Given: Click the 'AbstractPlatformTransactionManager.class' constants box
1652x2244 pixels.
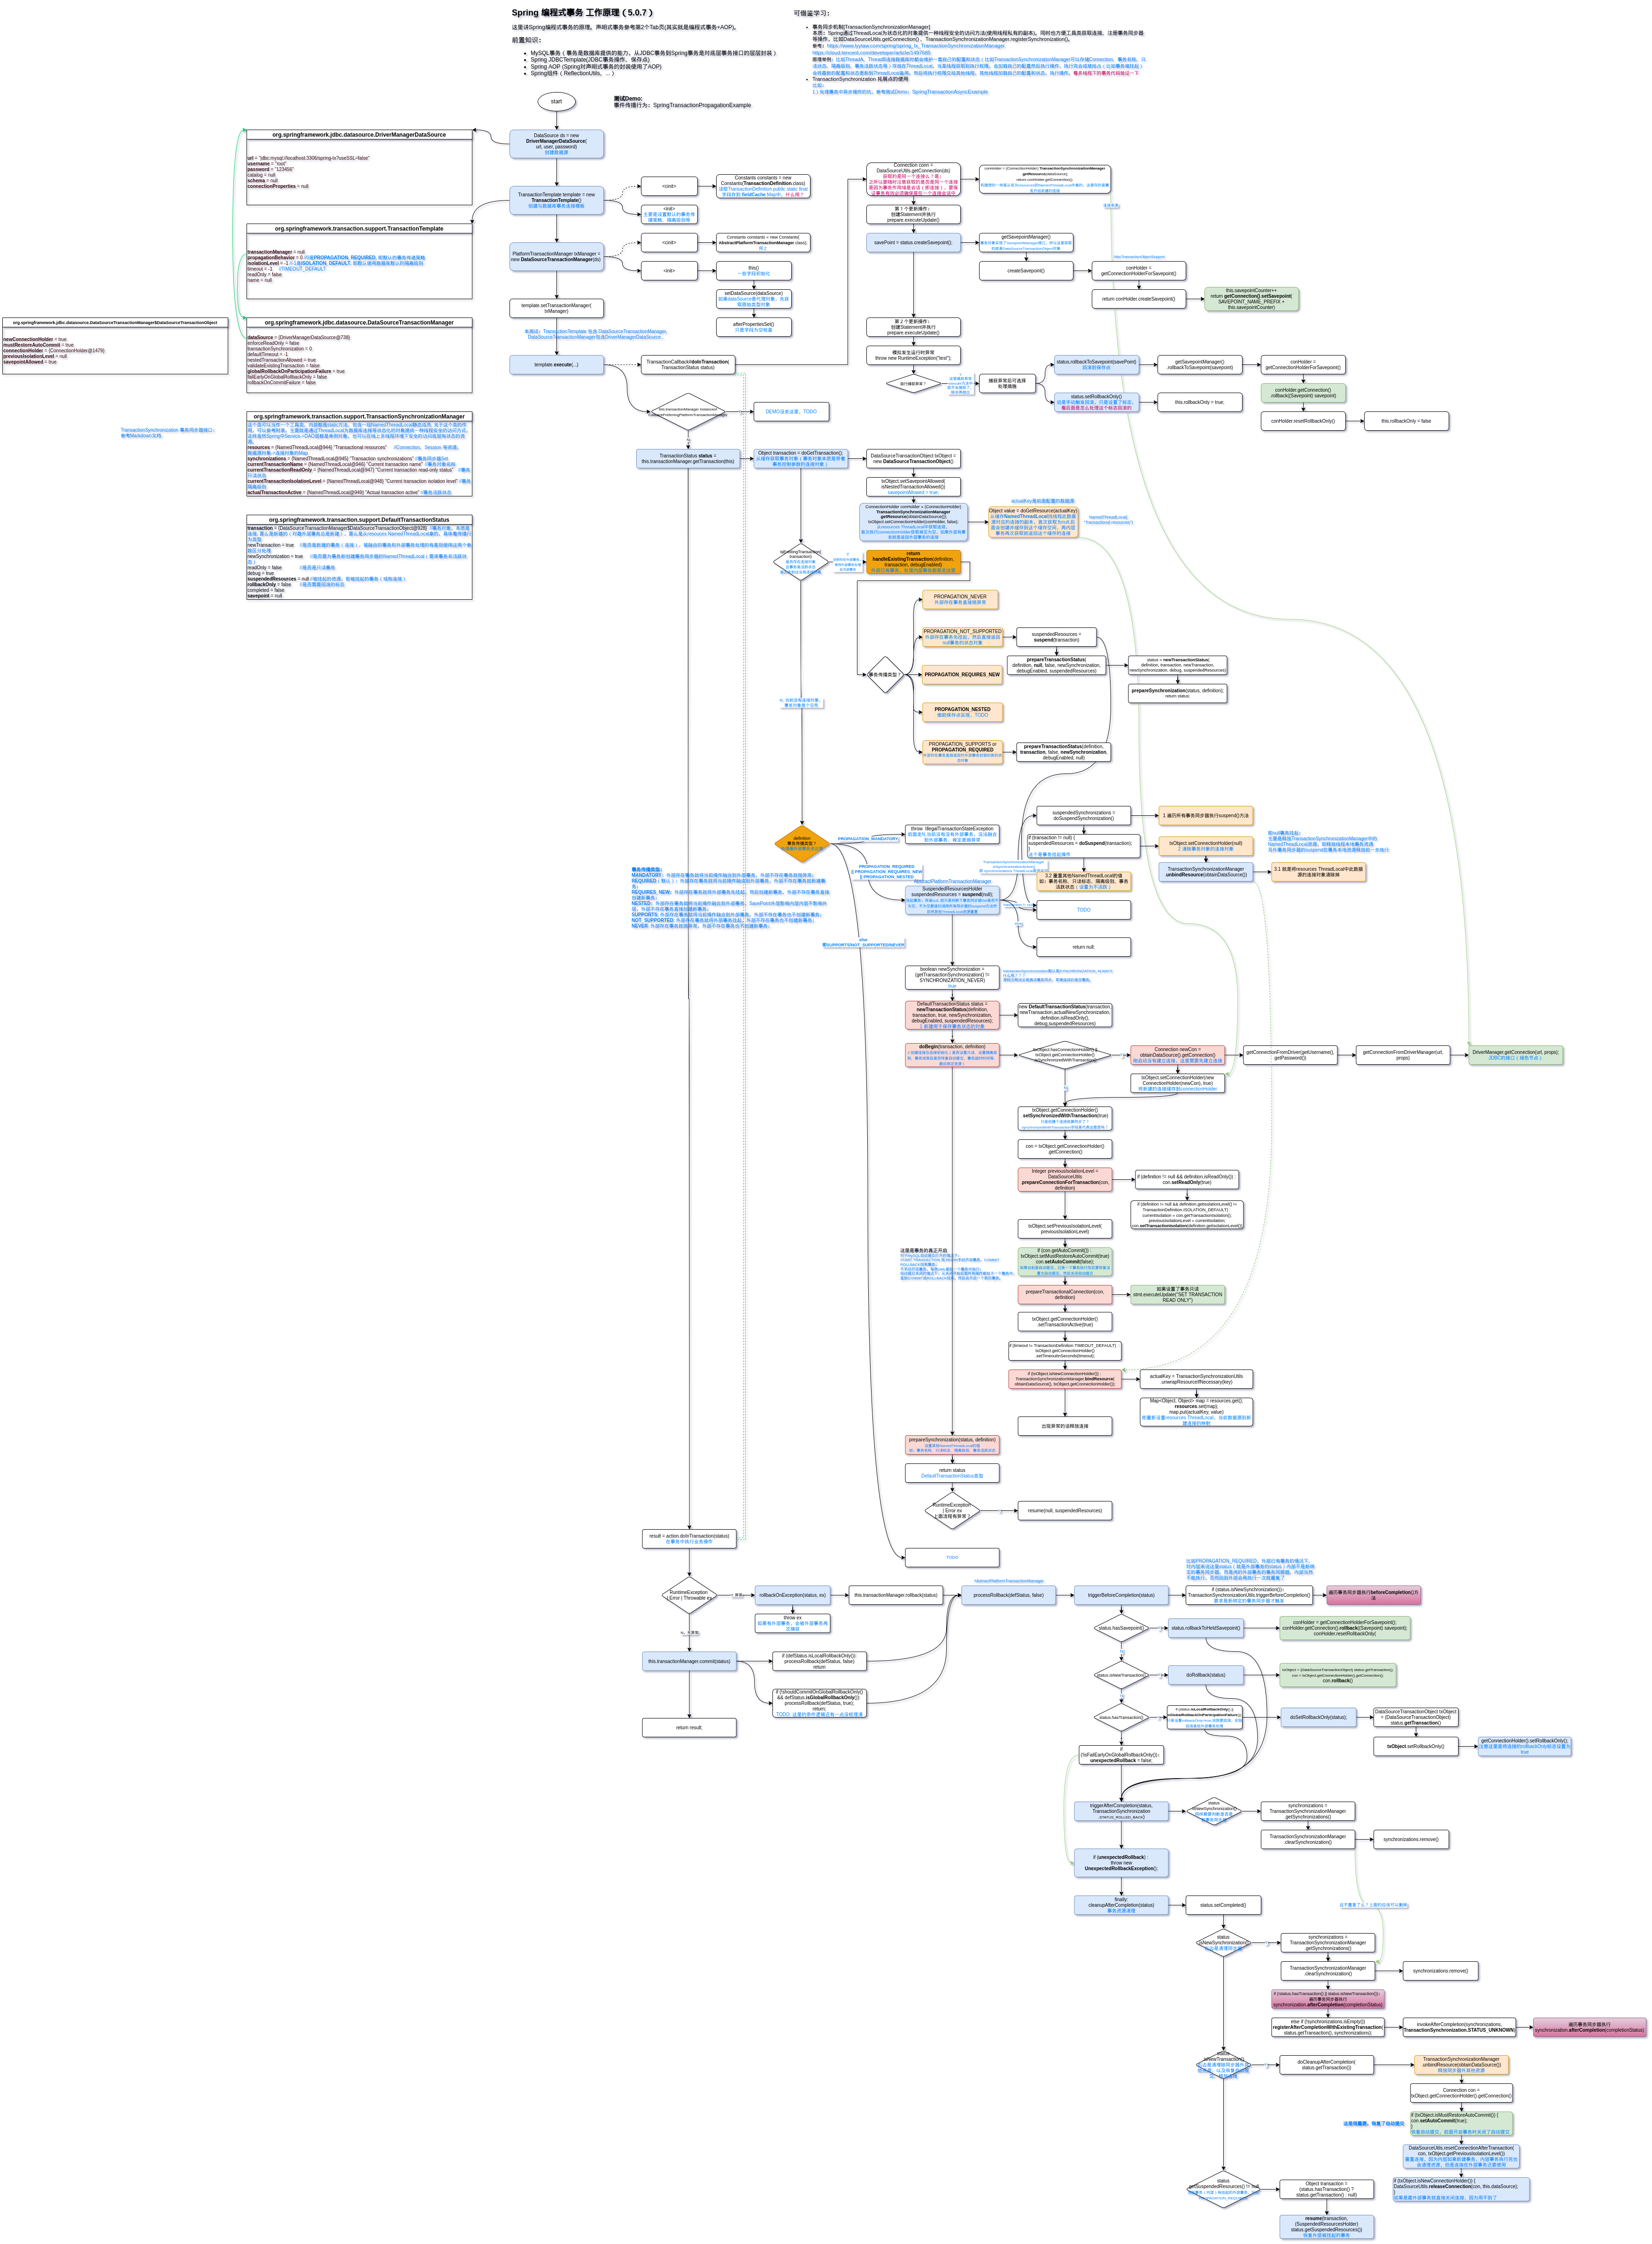Looking at the screenshot, I should click(763, 242).
